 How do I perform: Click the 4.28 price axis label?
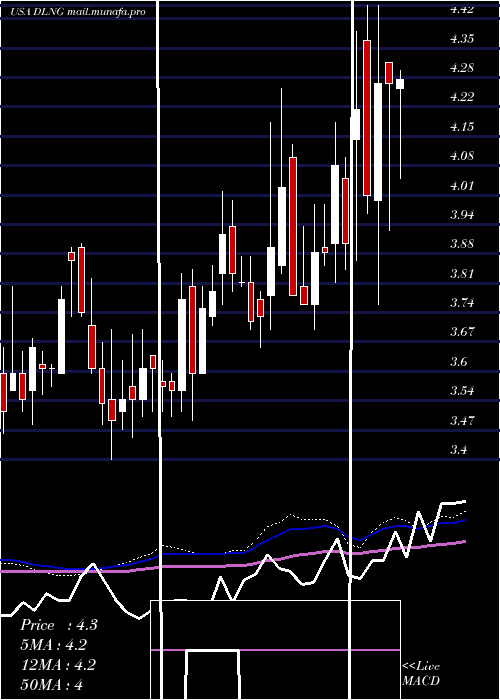[462, 68]
